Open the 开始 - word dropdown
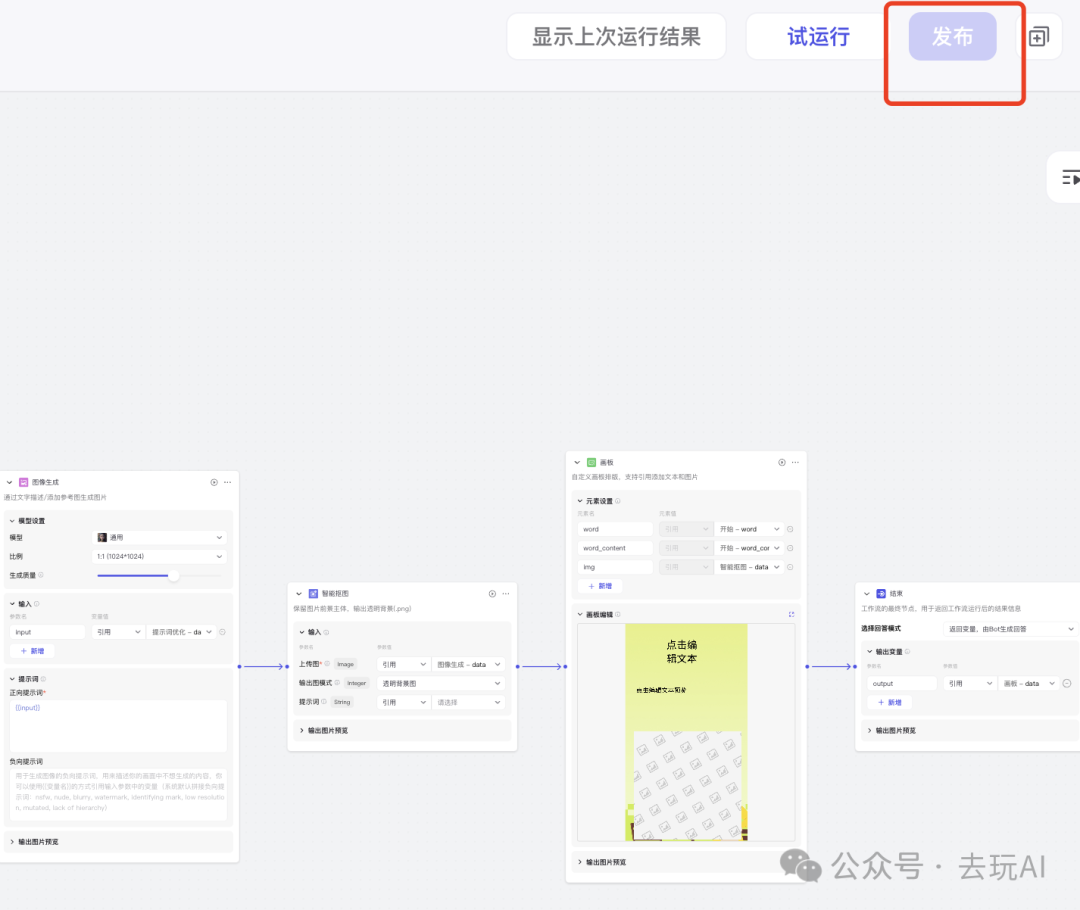The width and height of the screenshot is (1080, 910). point(749,529)
